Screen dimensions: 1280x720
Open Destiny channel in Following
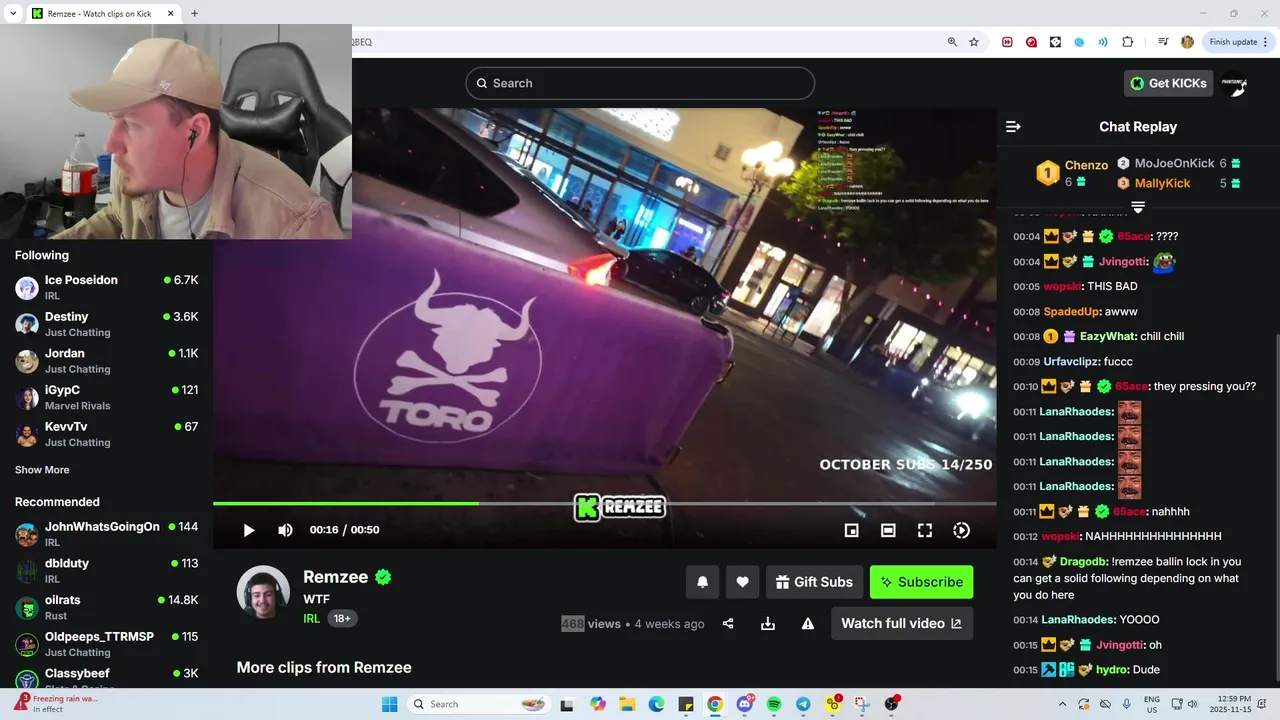coord(106,324)
